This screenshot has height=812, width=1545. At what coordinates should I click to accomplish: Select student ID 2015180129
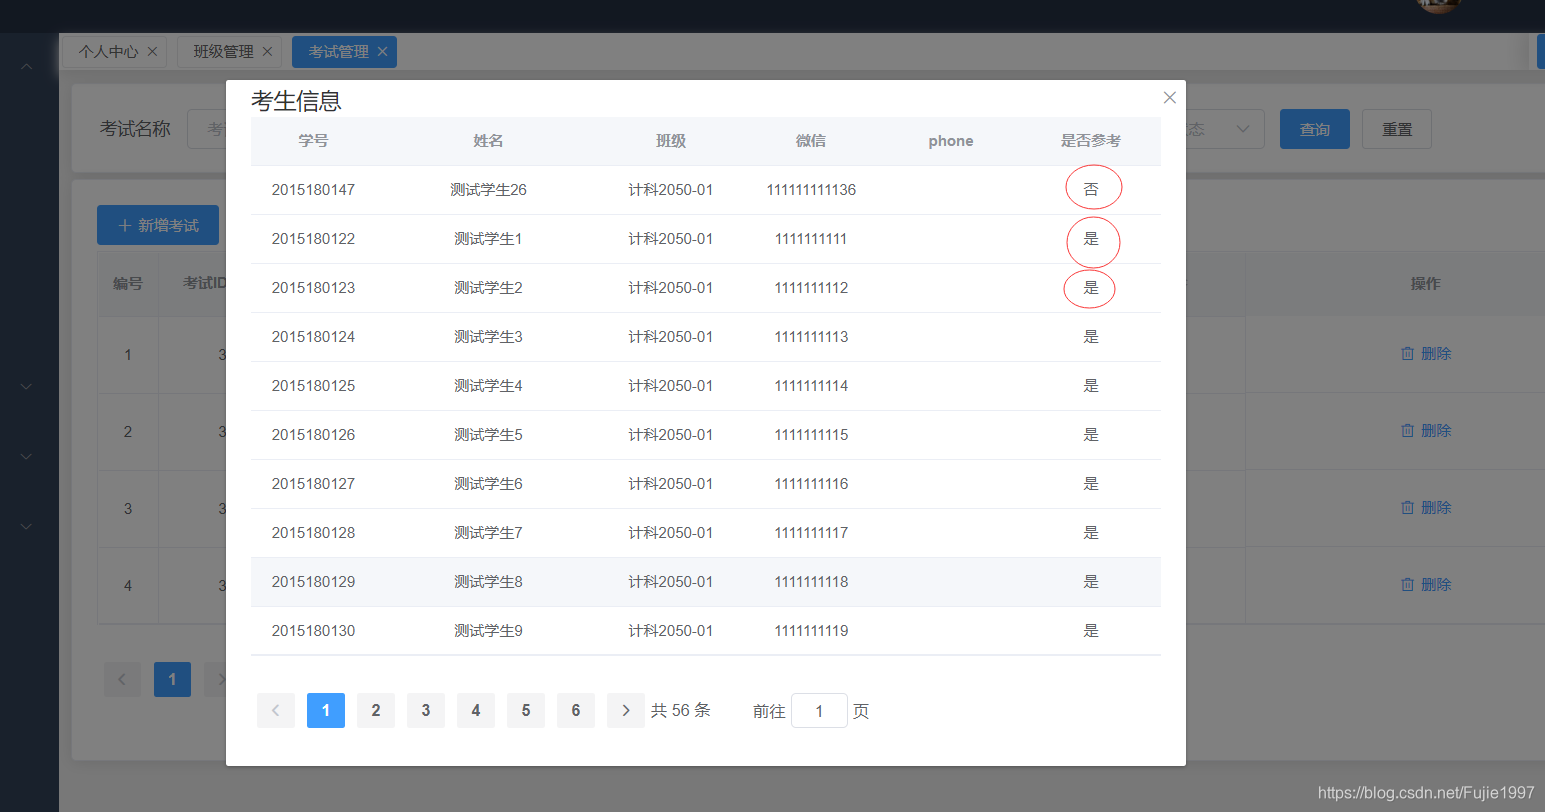pyautogui.click(x=313, y=582)
